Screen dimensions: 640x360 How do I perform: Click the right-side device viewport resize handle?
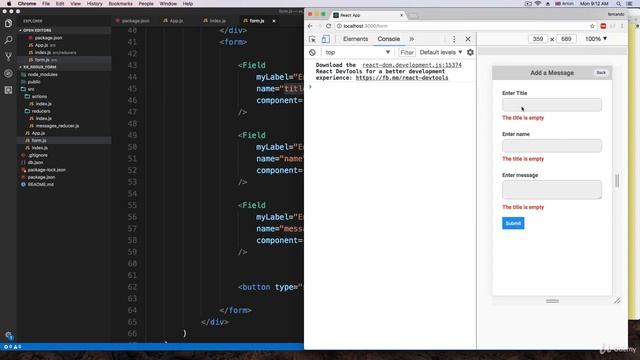[x=617, y=181]
